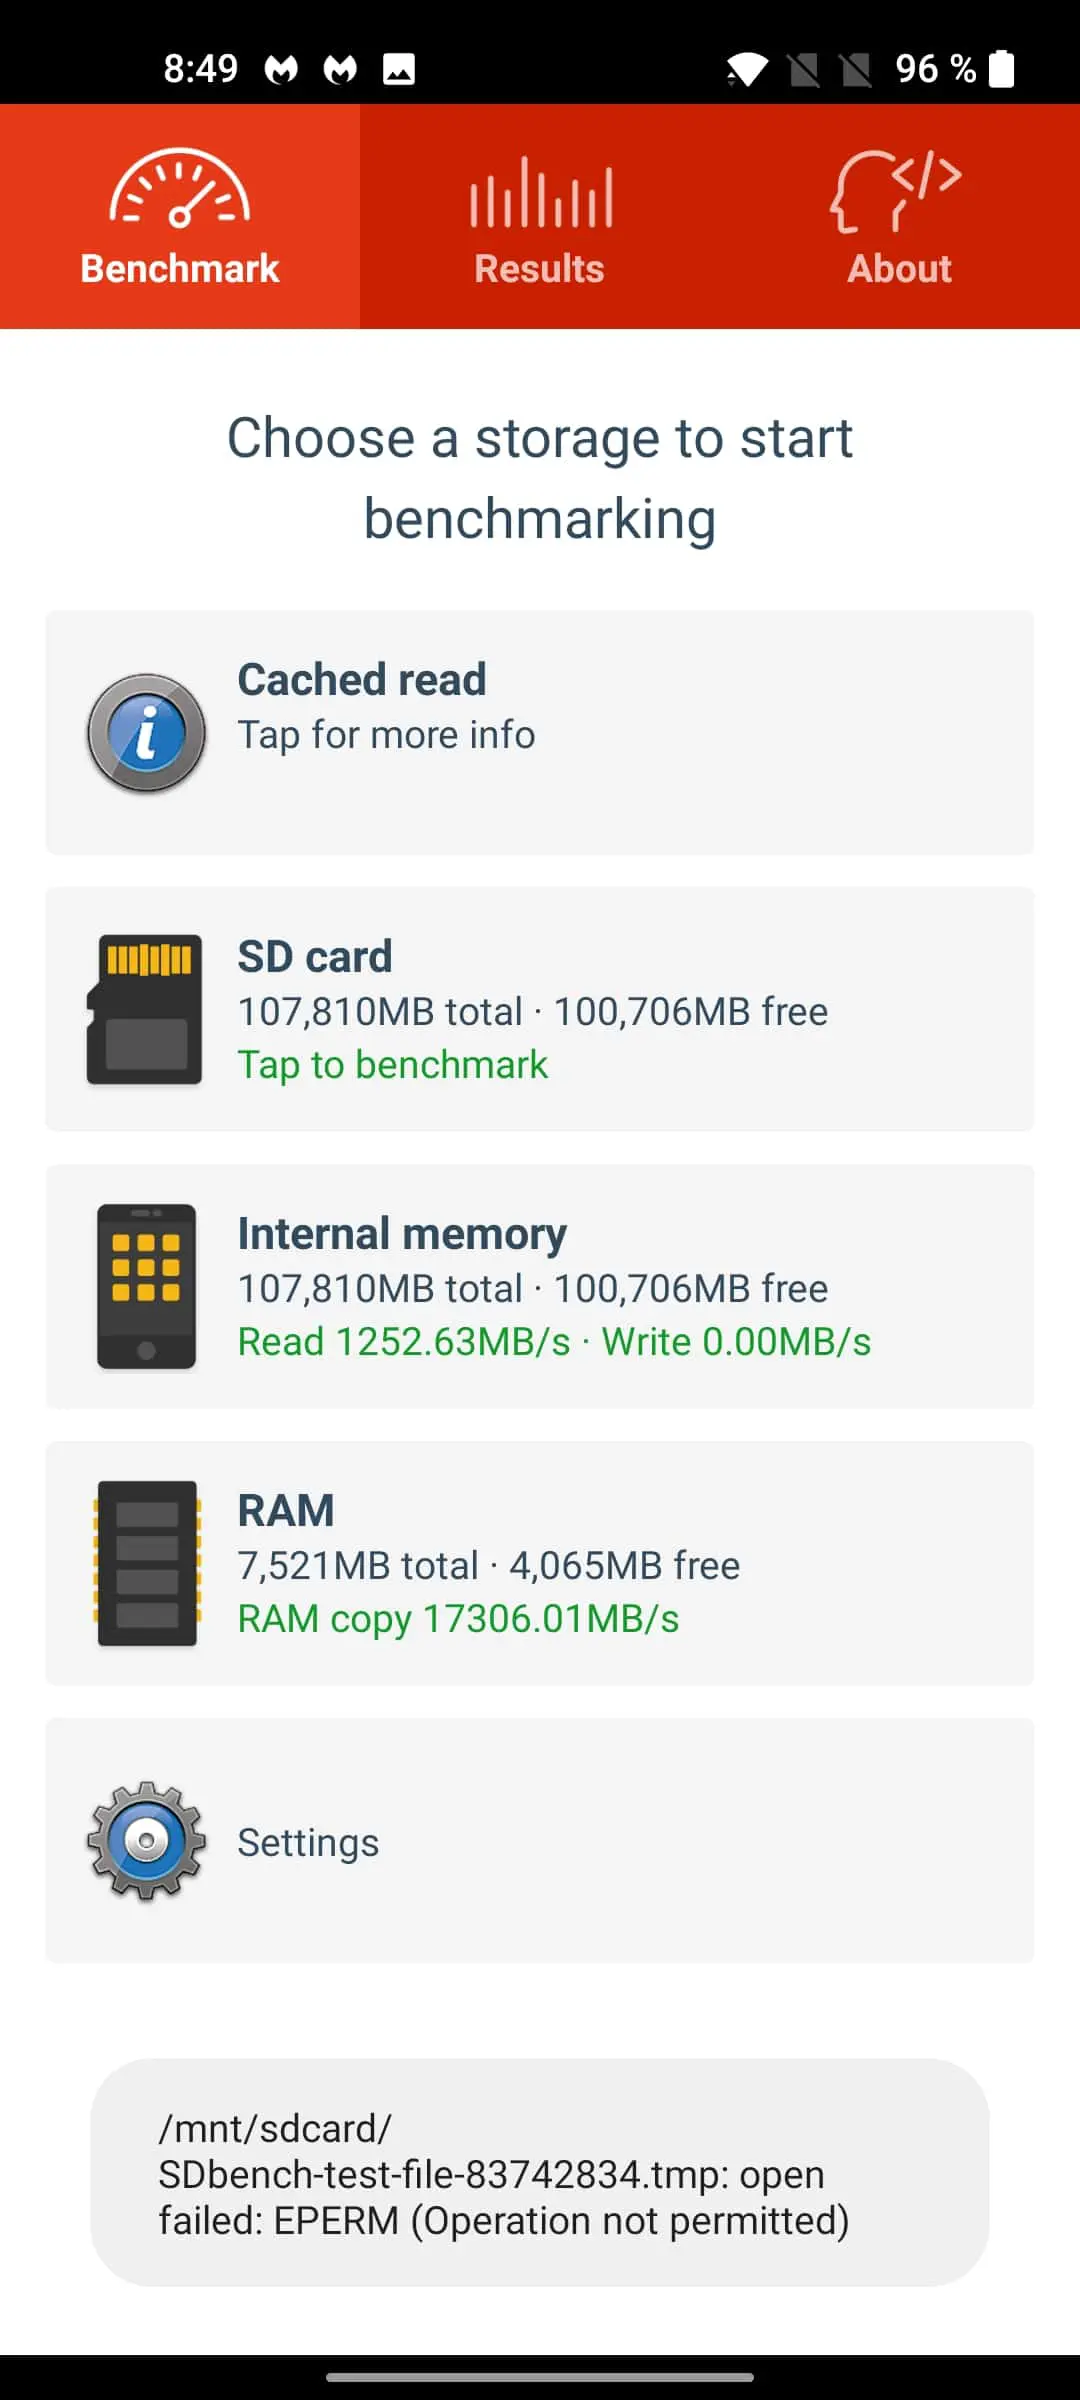Switch to the About tab label
The height and width of the screenshot is (2400, 1080).
click(x=900, y=269)
